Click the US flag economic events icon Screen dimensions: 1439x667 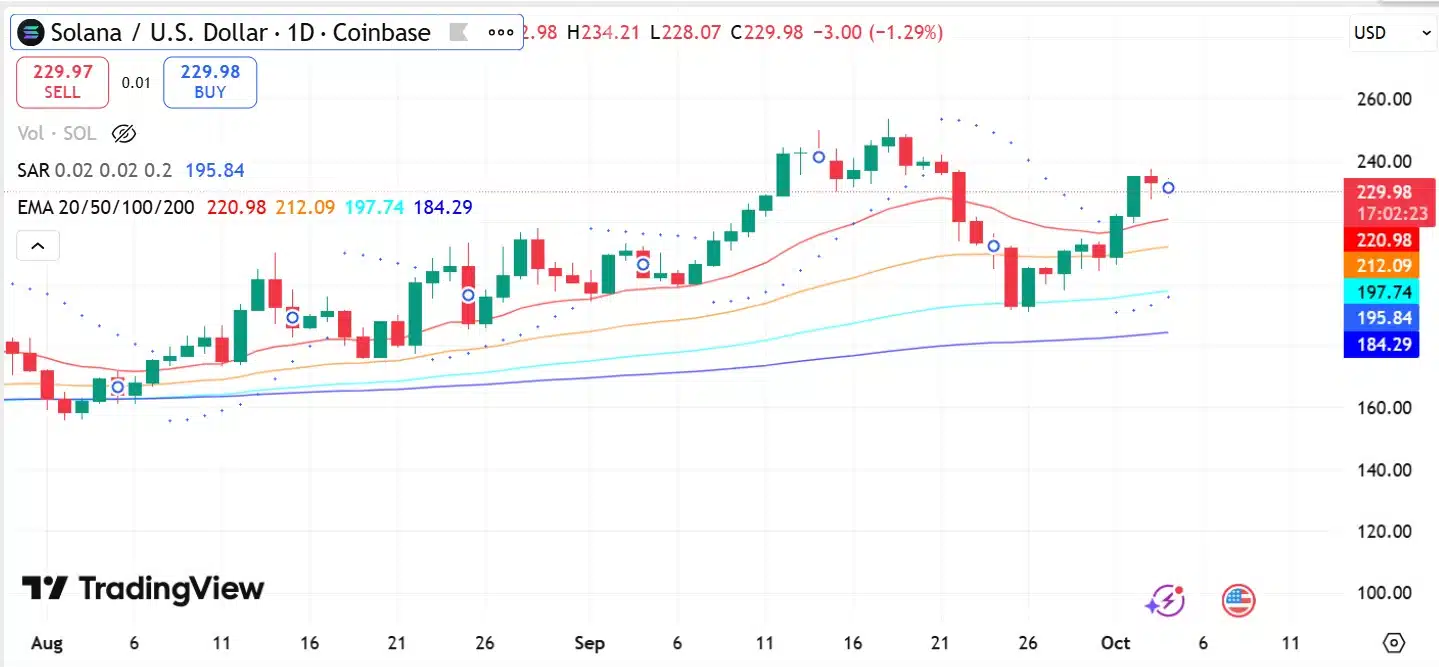point(1238,601)
